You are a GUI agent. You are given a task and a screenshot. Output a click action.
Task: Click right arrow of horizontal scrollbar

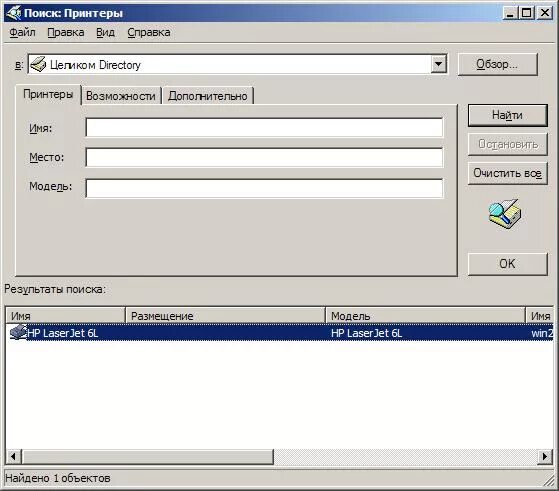coord(545,456)
